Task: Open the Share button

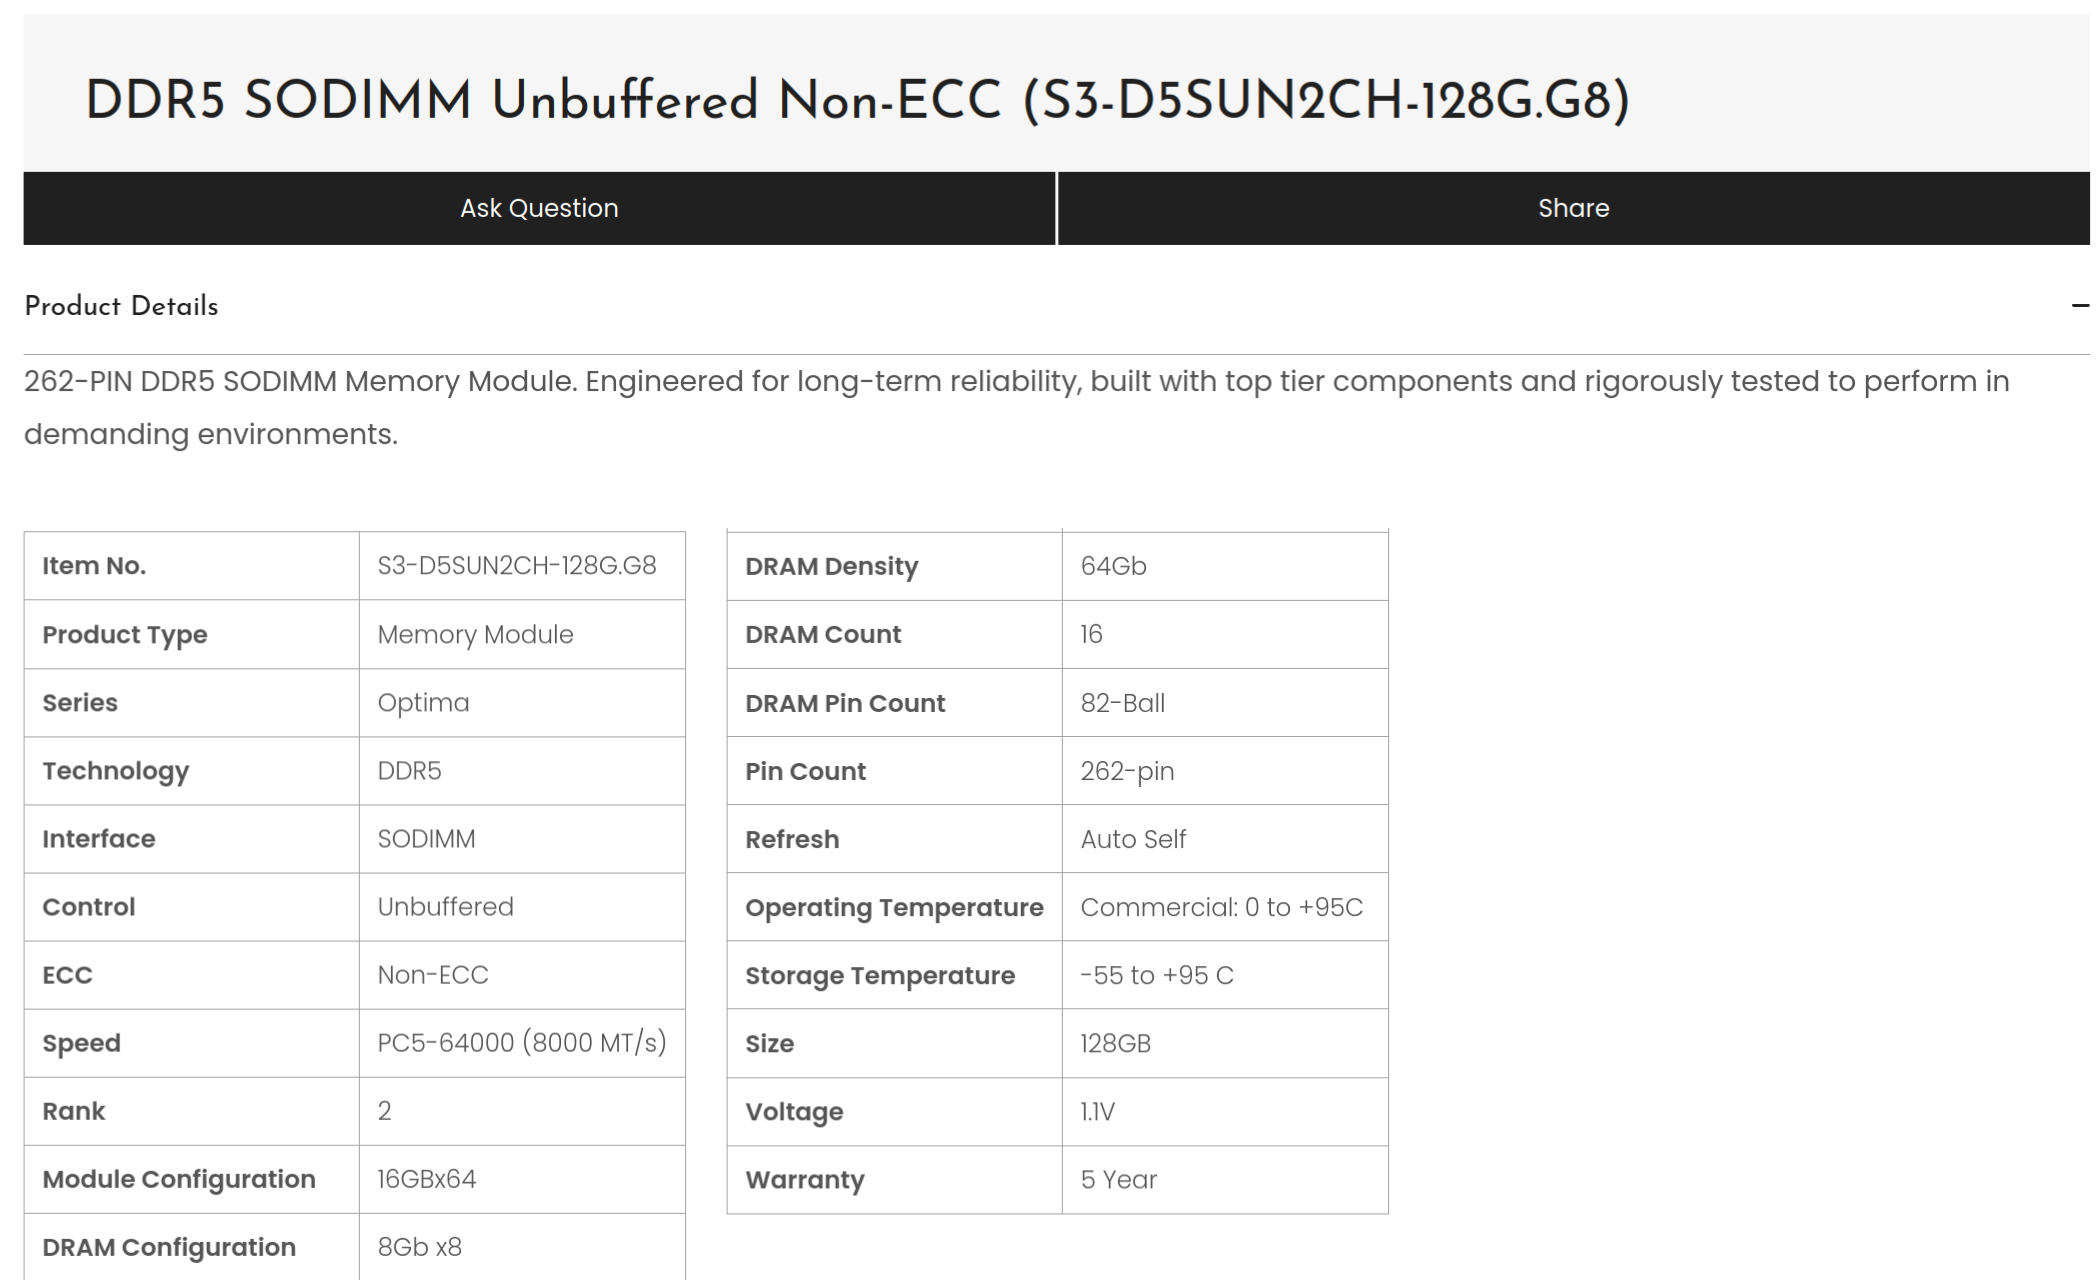Action: (1574, 208)
